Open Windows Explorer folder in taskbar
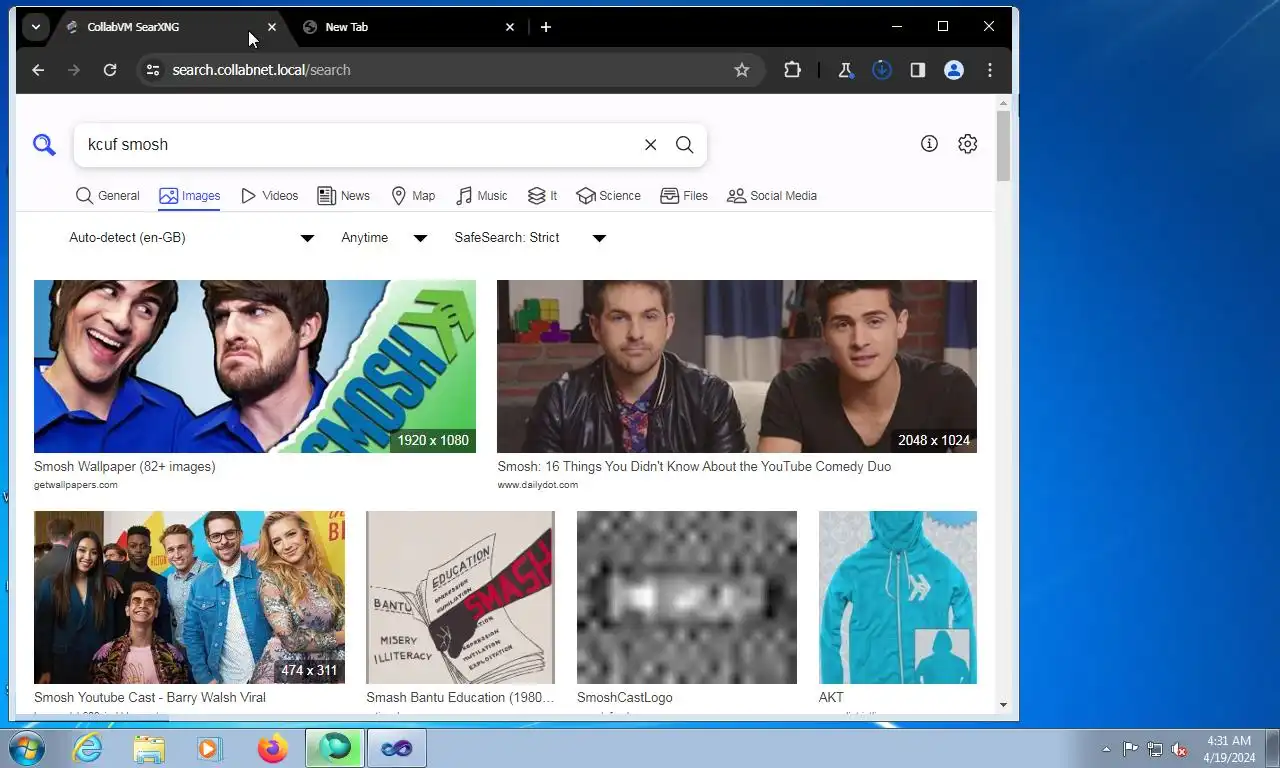Image resolution: width=1280 pixels, height=768 pixels. click(x=149, y=748)
